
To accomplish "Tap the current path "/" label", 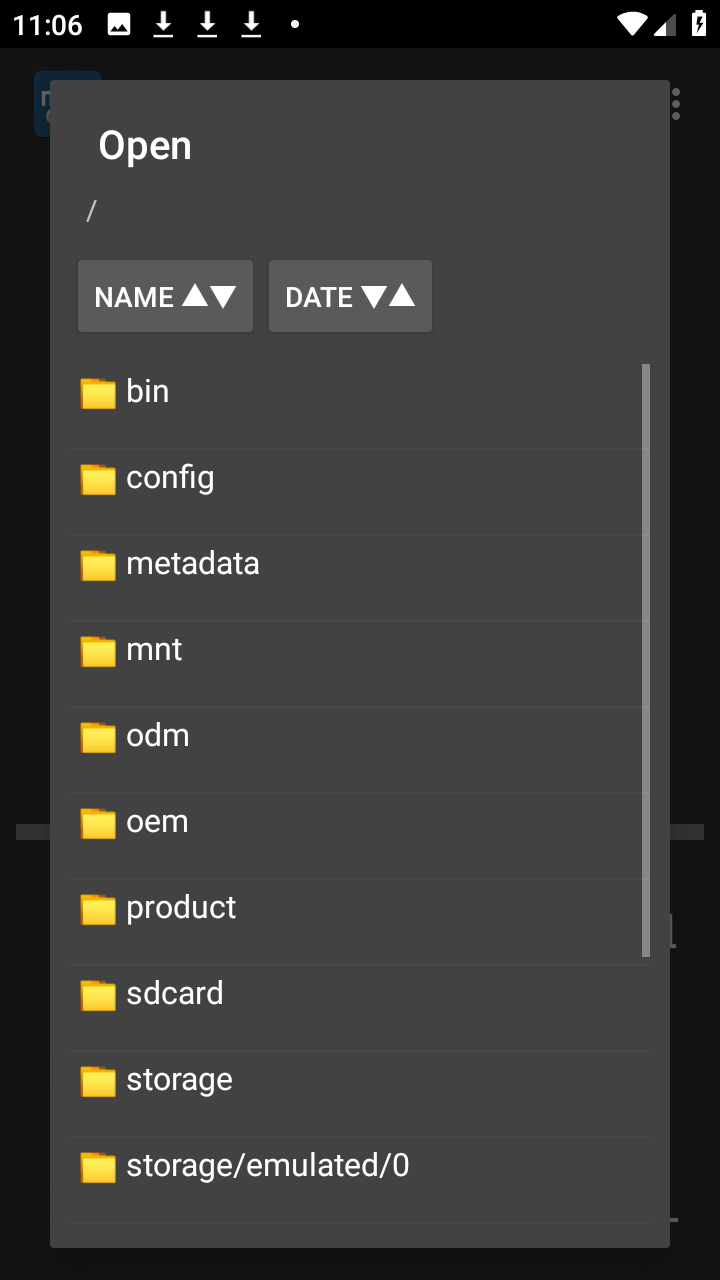I will 91,211.
